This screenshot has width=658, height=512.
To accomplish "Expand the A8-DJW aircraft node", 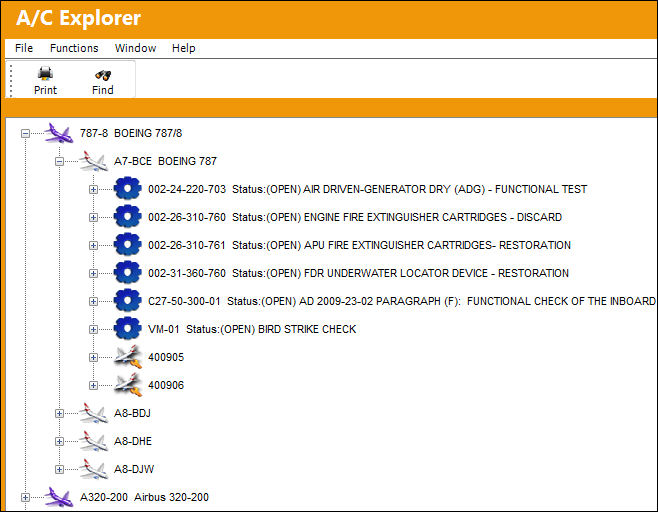I will [x=60, y=469].
